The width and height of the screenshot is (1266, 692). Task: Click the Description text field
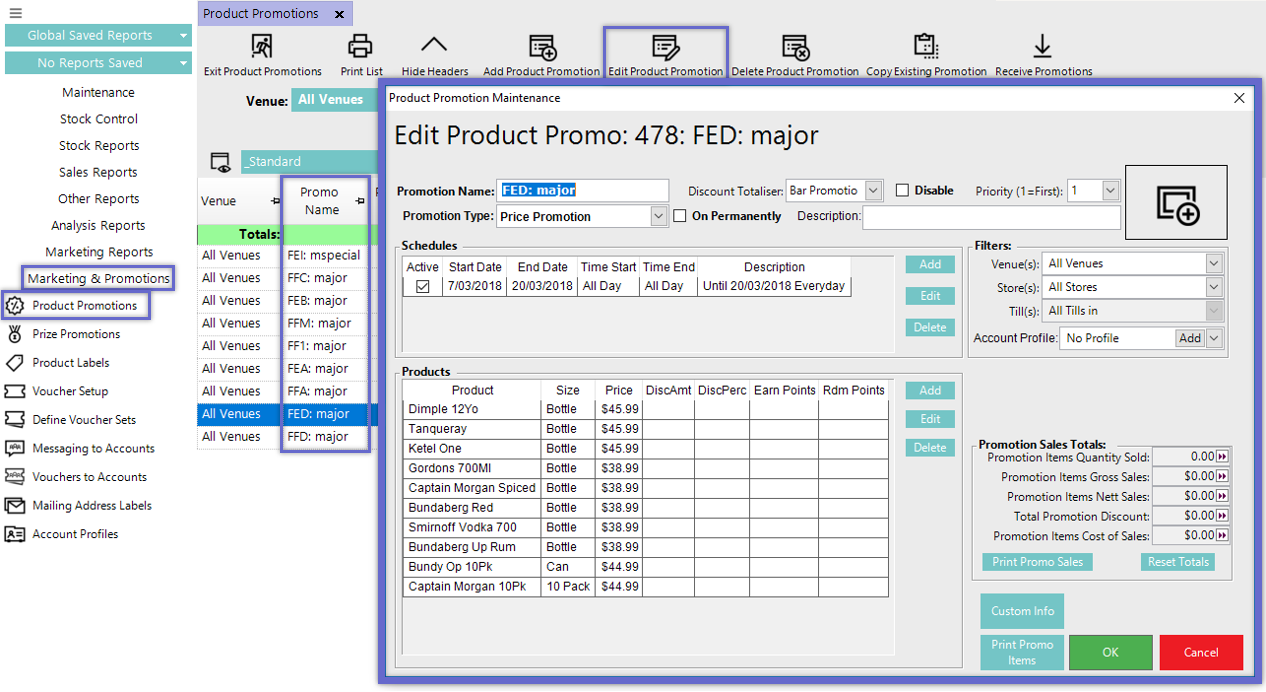point(991,216)
